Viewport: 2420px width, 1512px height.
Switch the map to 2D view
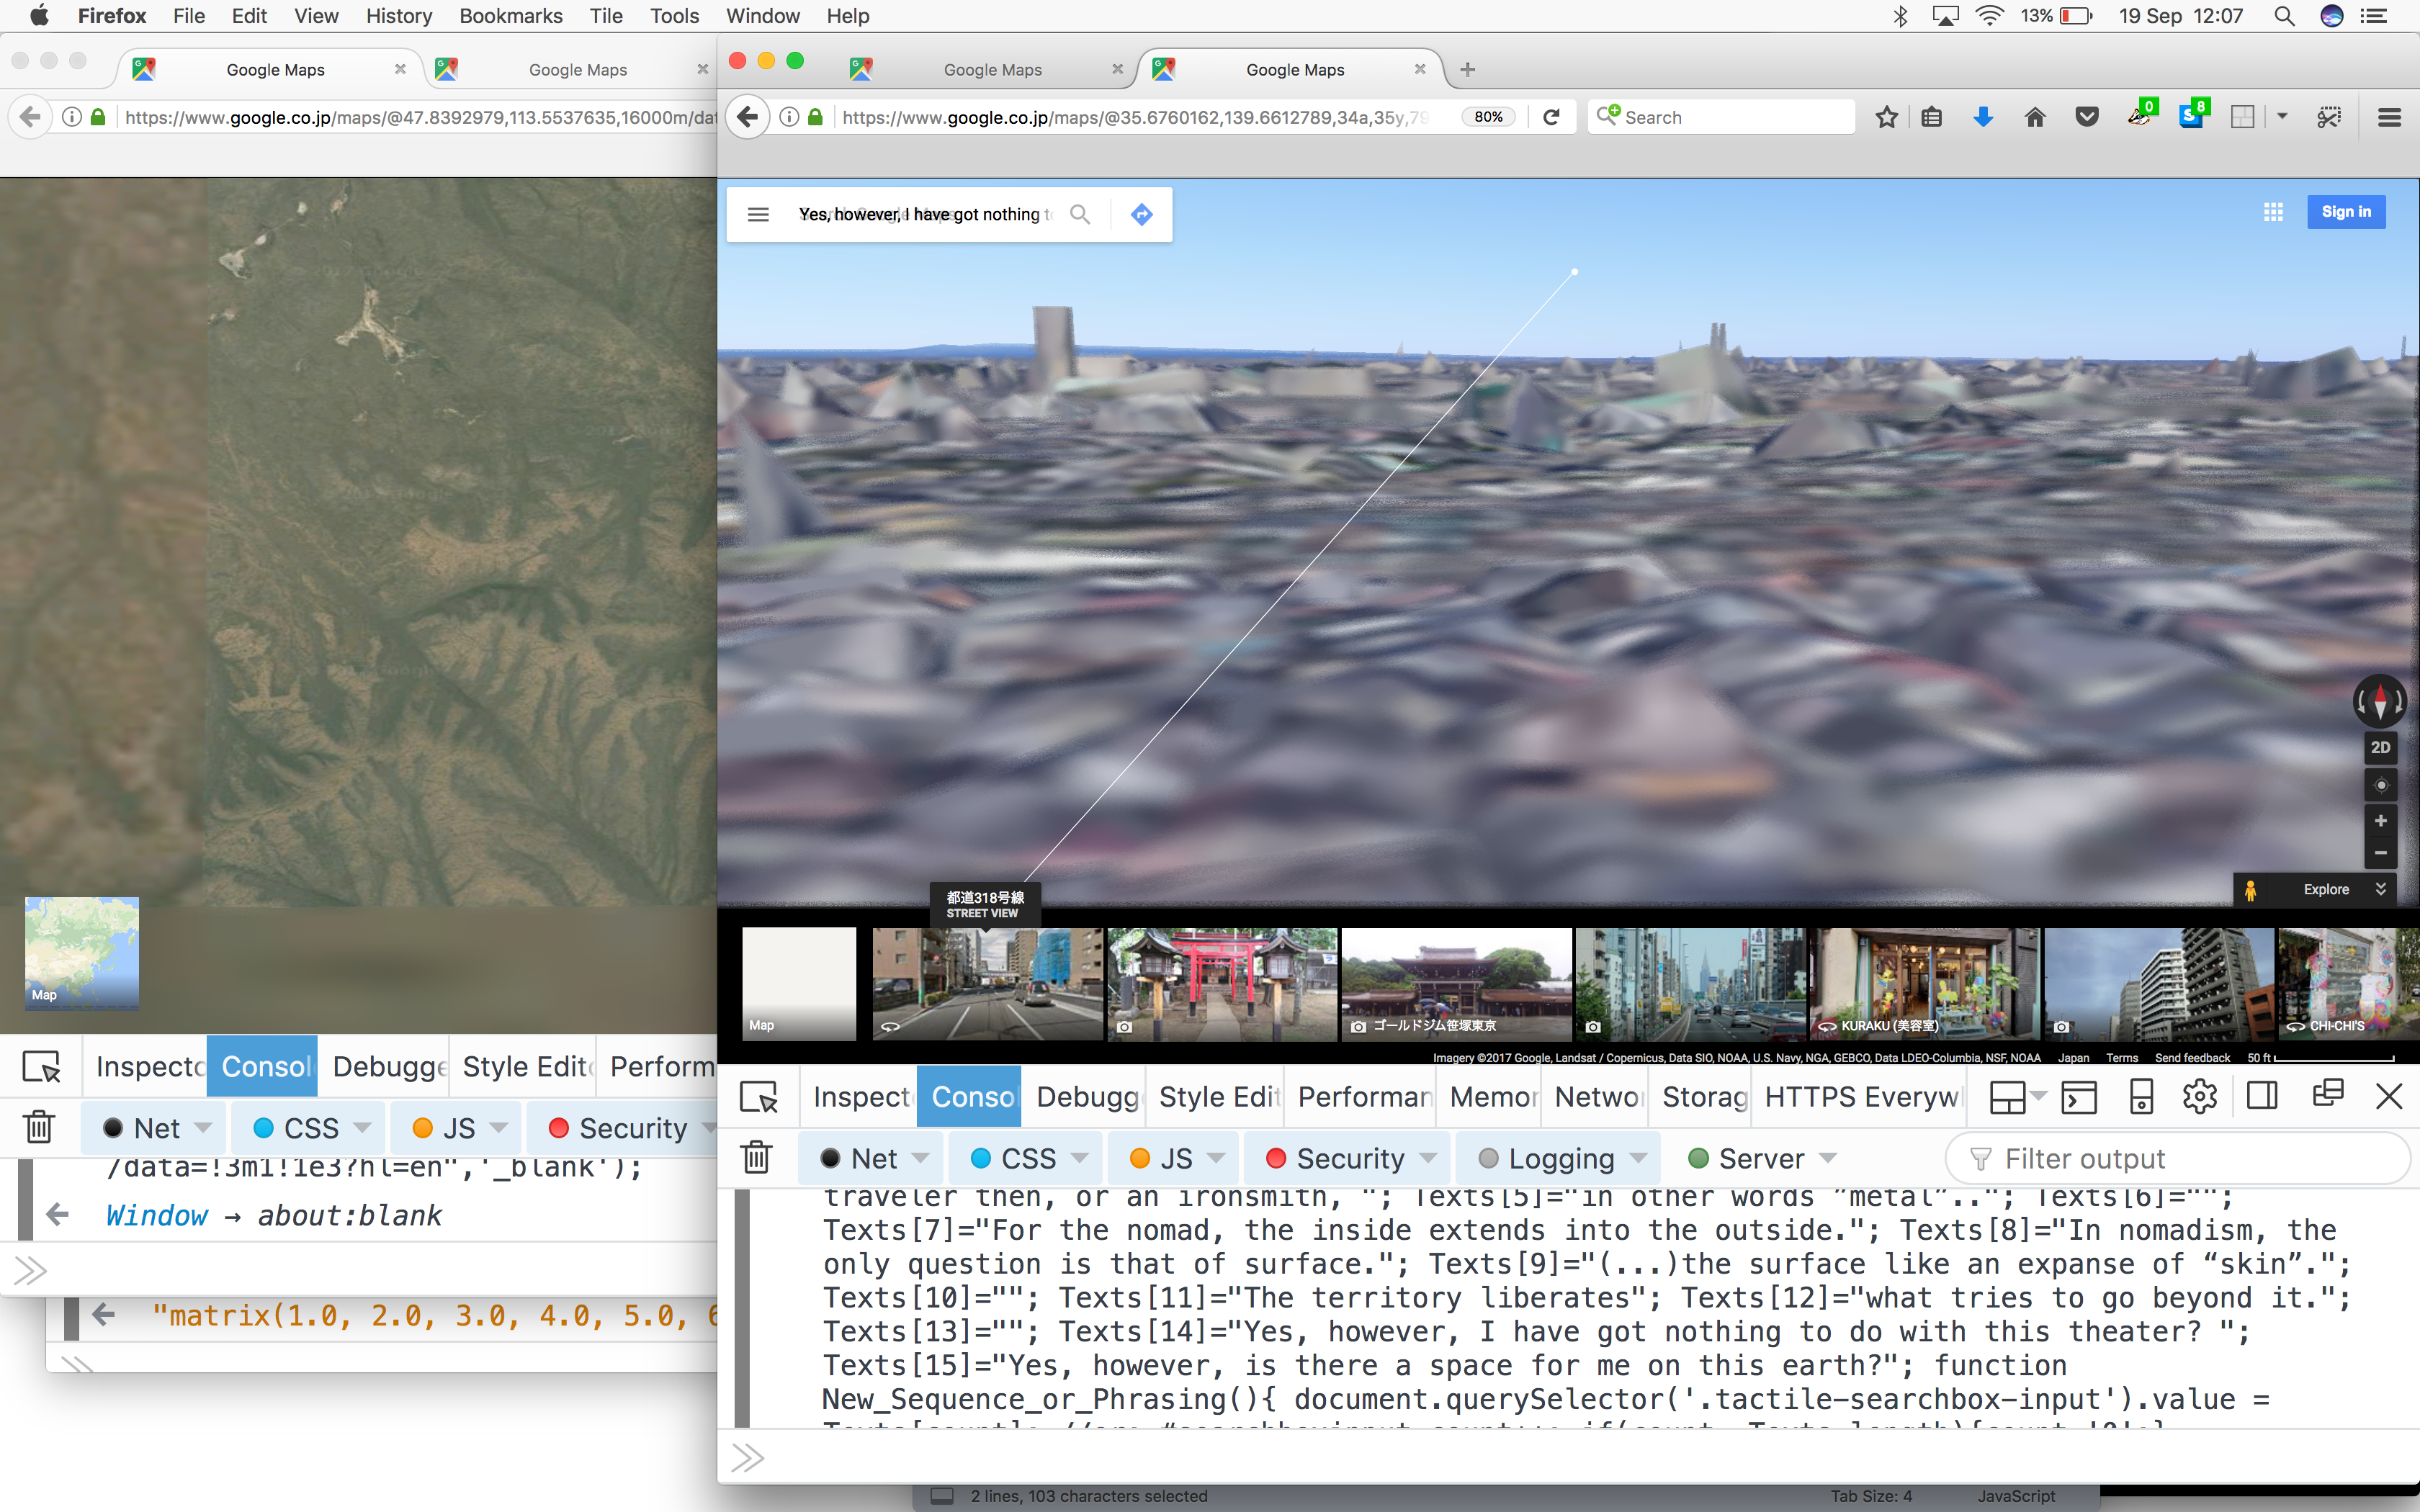[x=2380, y=748]
